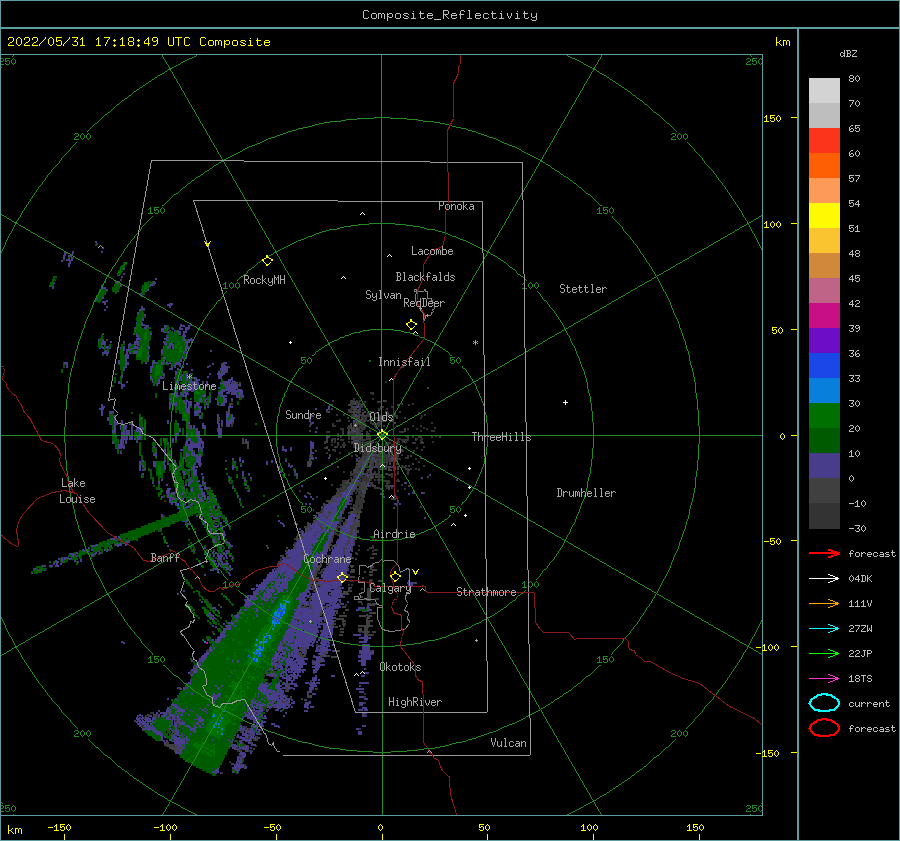Click the 18TS legend label
The height and width of the screenshot is (841, 900).
(860, 679)
